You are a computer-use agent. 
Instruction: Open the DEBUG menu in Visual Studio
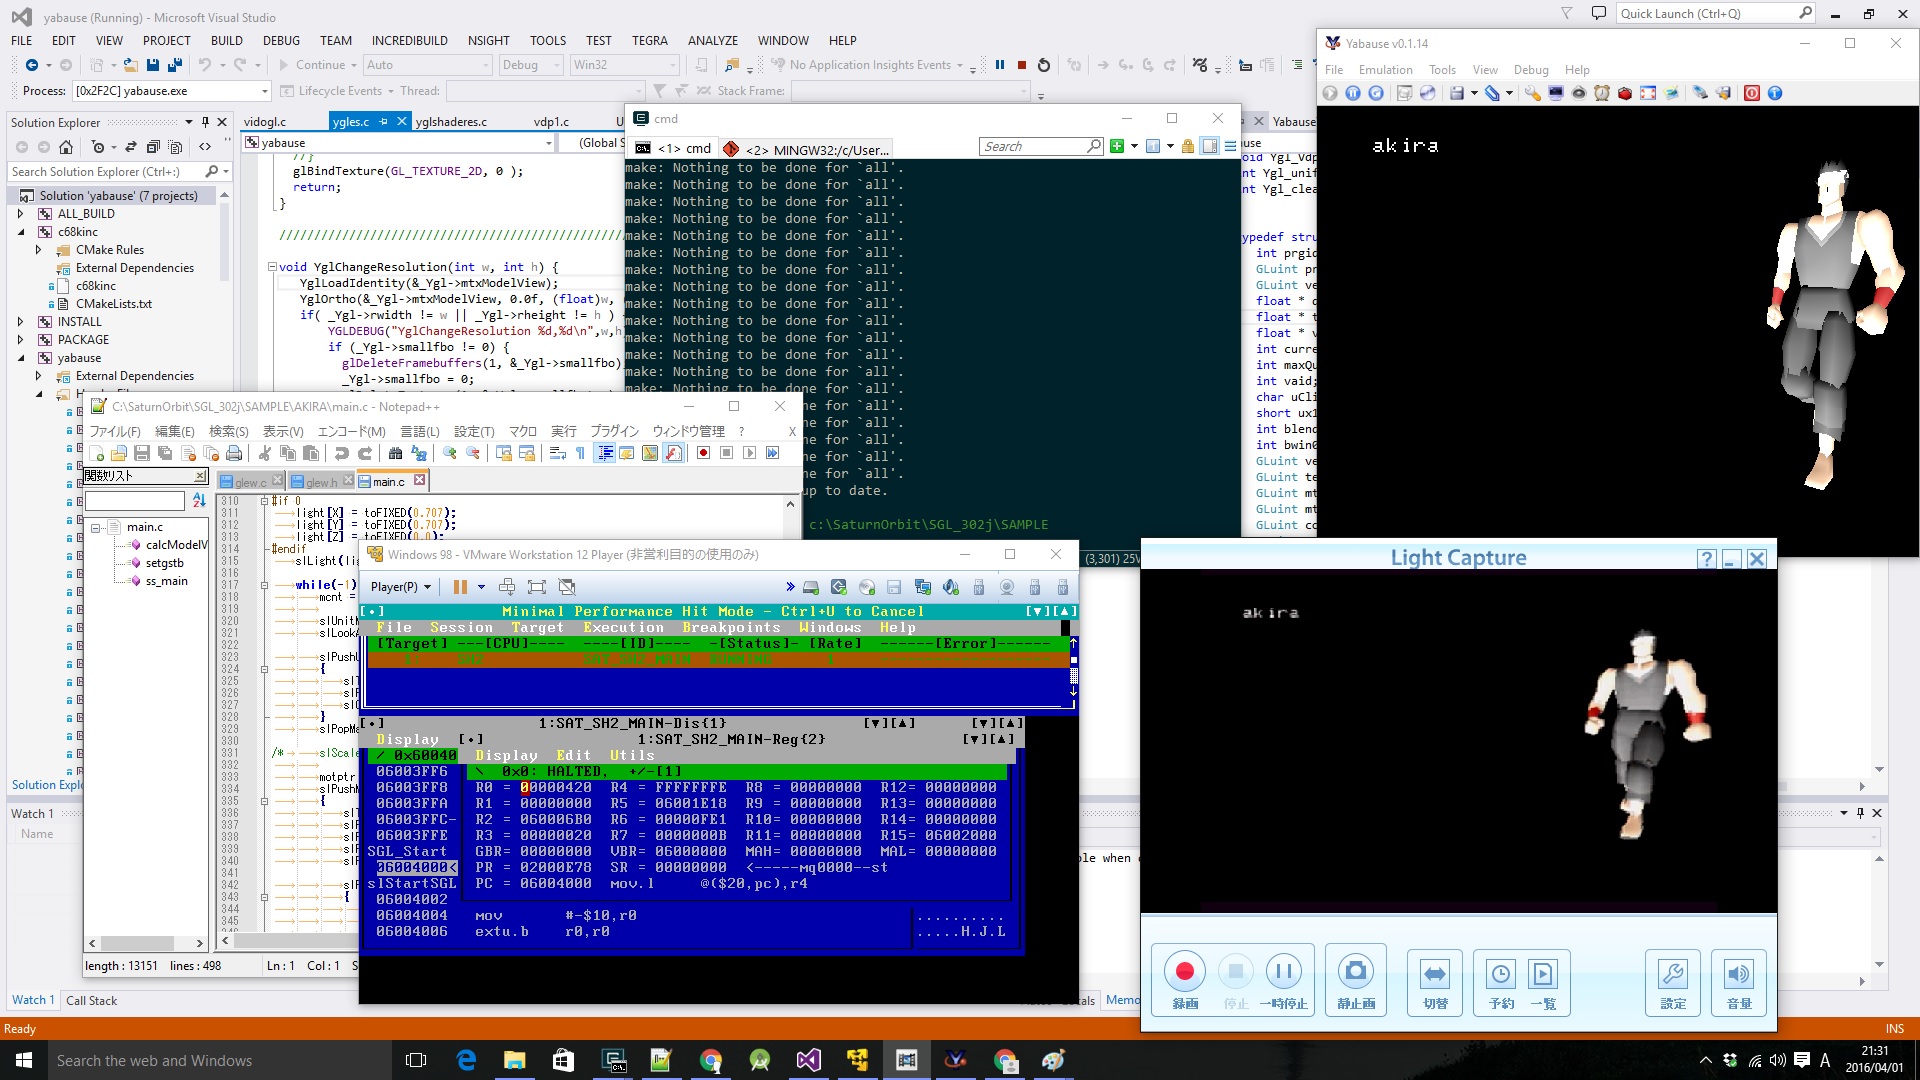(x=281, y=41)
